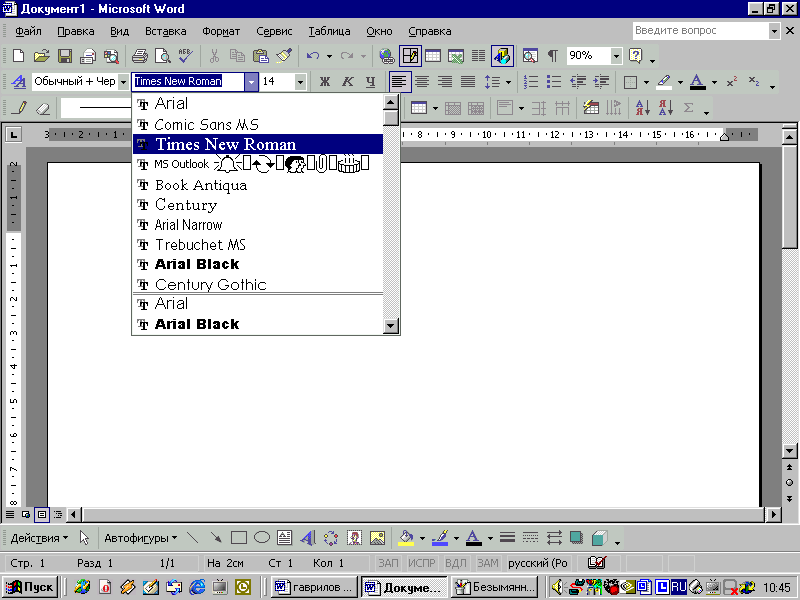The image size is (800, 600).
Task: Open the Справка menu
Action: pos(430,31)
